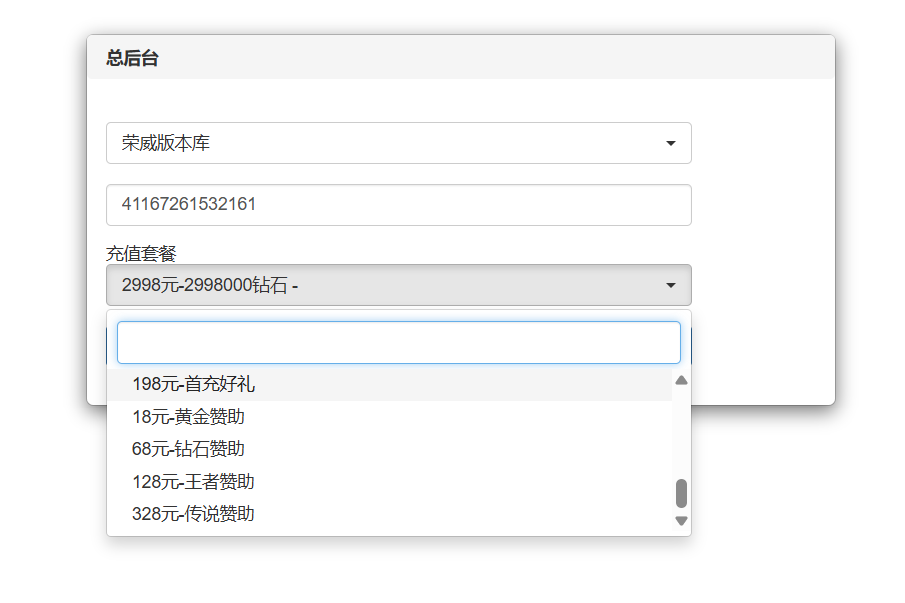Click the 荣威版本库 text in selector
905x603 pixels.
(166, 144)
